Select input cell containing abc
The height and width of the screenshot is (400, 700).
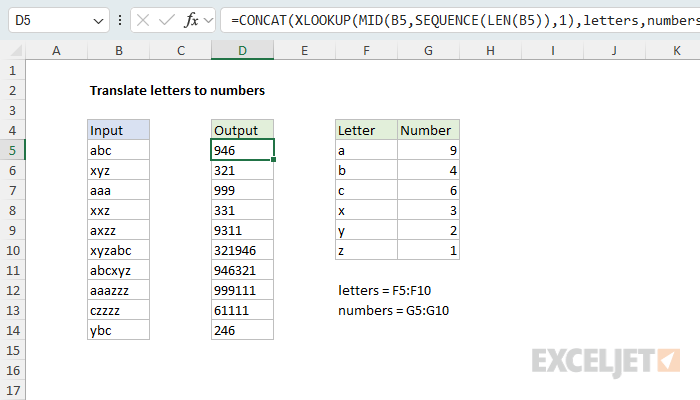click(119, 150)
